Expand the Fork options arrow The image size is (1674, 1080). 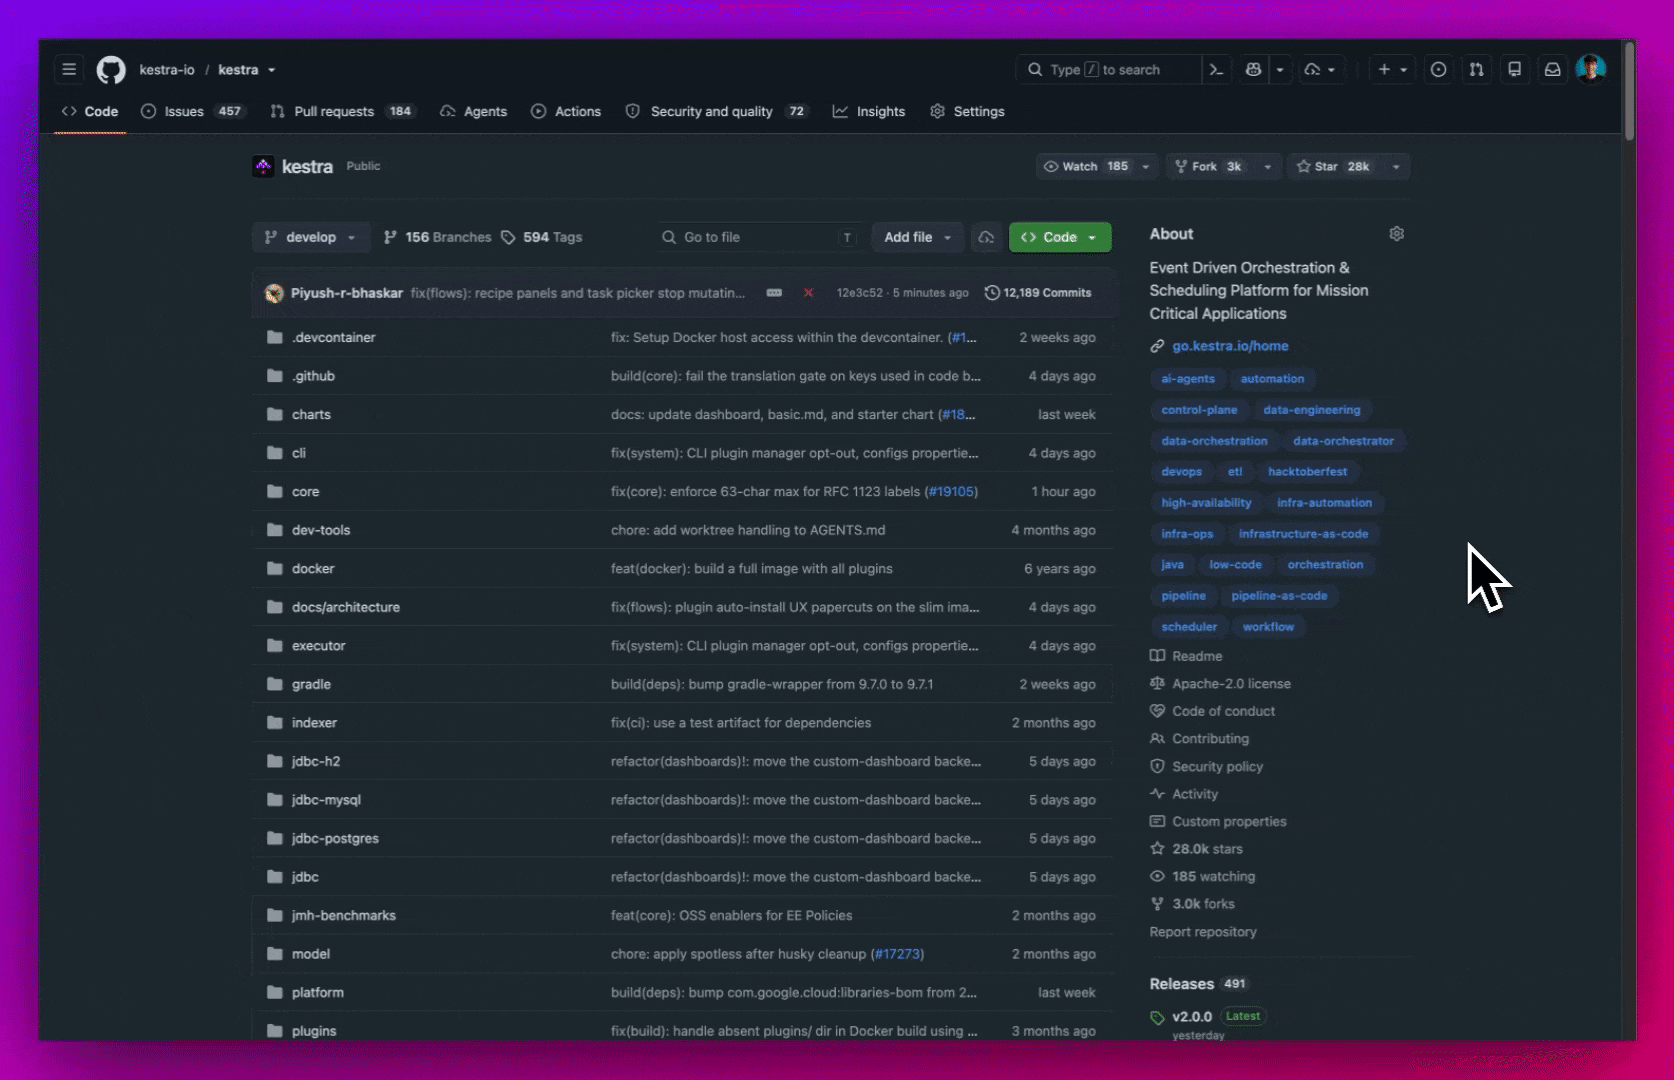tap(1268, 167)
